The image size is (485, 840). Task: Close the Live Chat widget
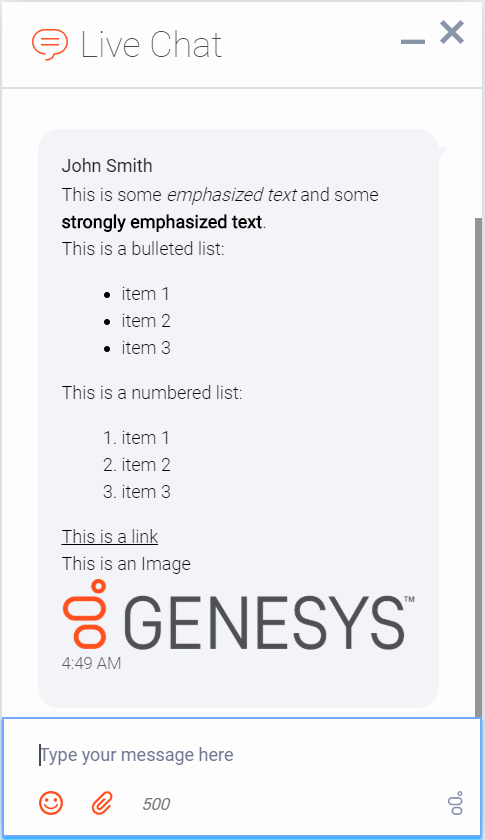(x=452, y=33)
